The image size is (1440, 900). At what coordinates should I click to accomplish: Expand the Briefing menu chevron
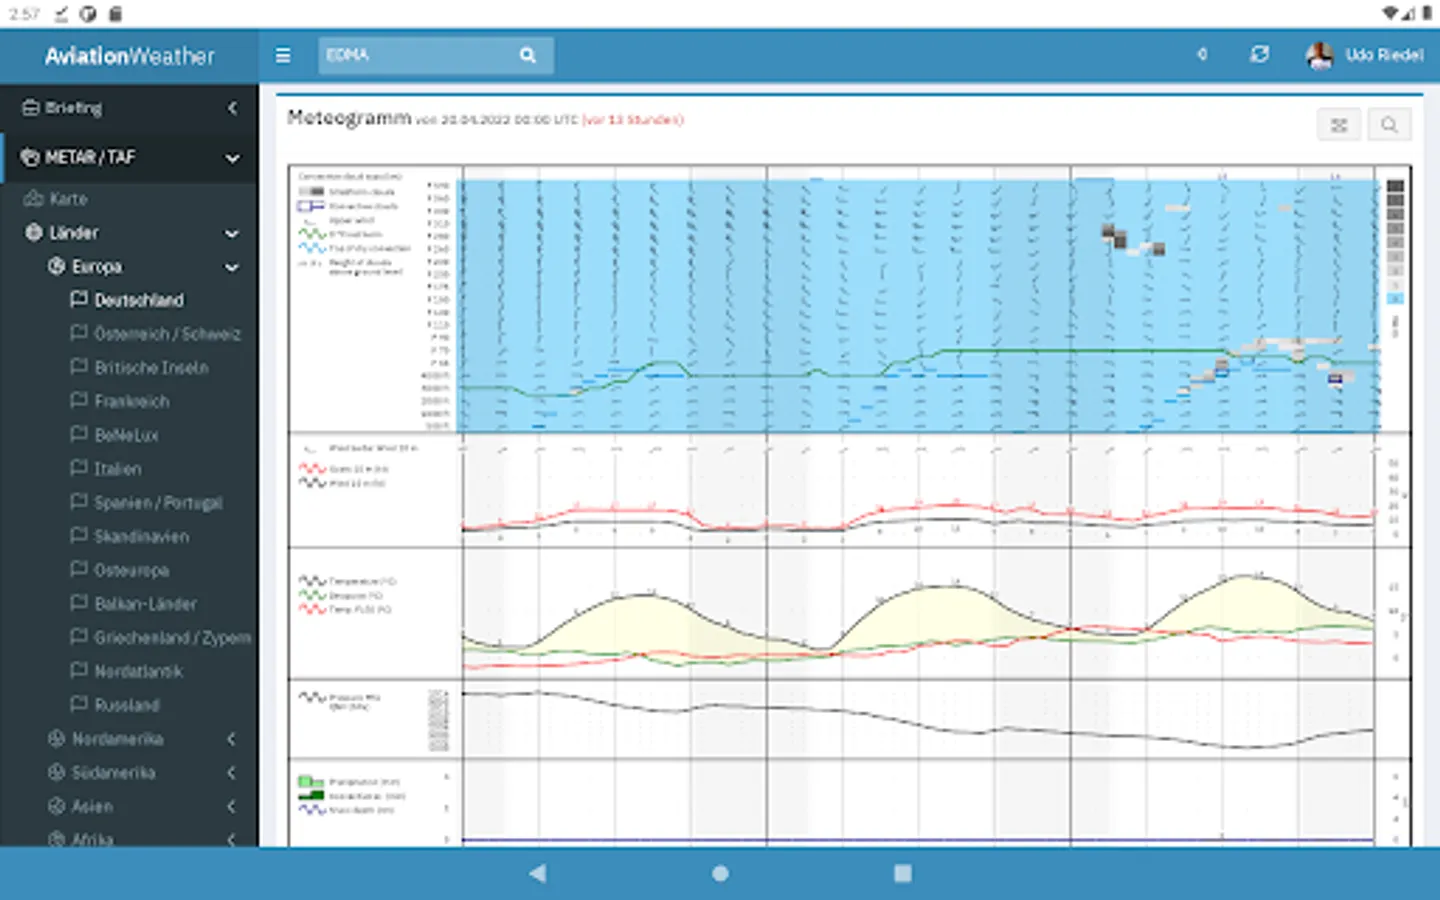[x=232, y=107]
